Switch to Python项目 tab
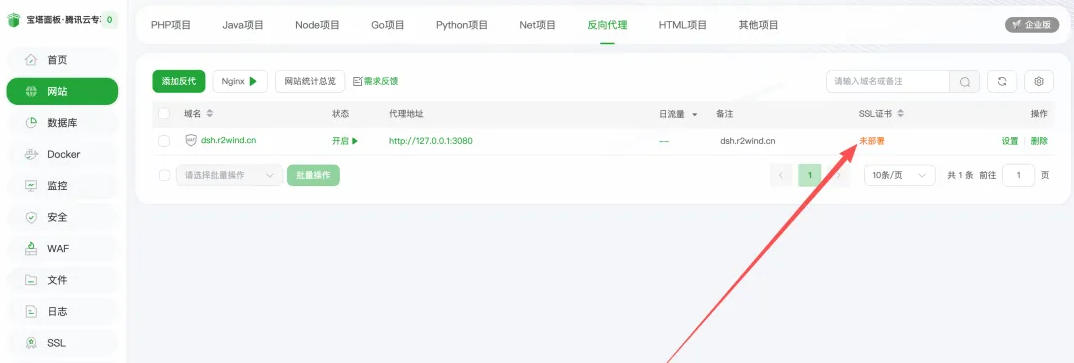This screenshot has width=1074, height=363. click(x=462, y=25)
